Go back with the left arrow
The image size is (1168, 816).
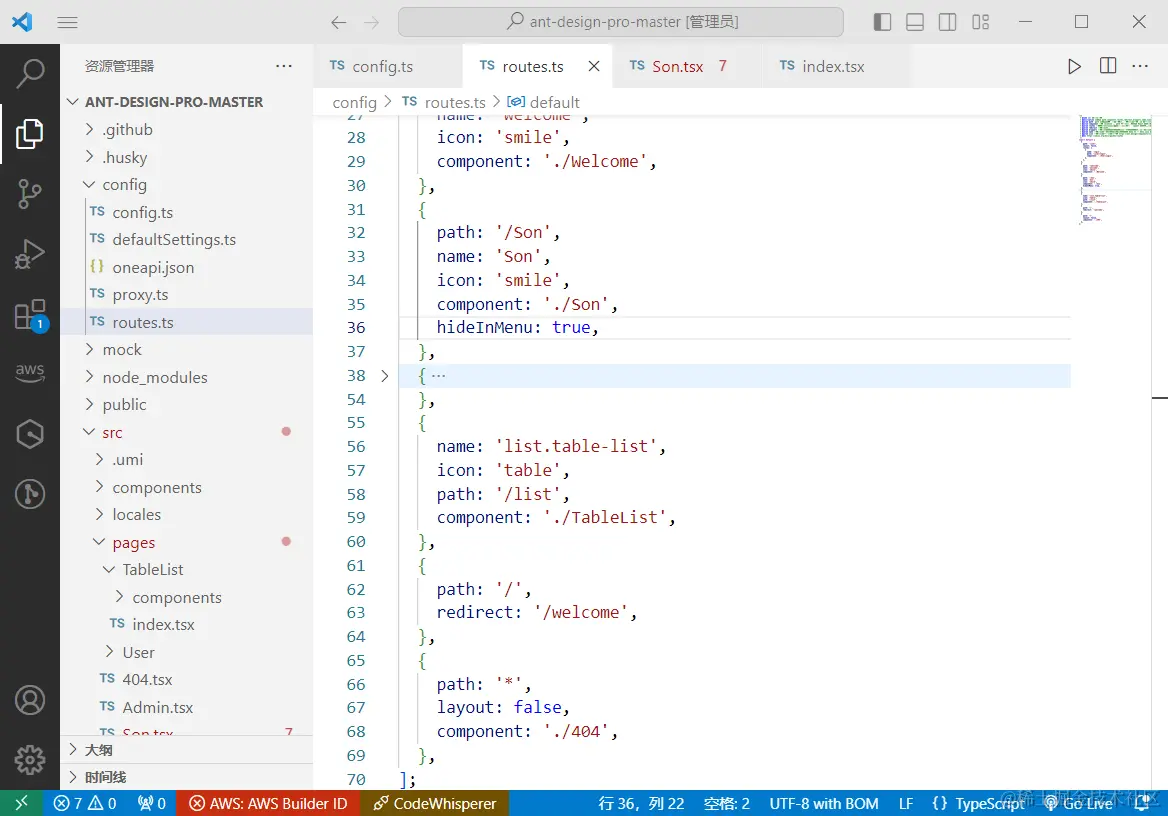point(339,22)
